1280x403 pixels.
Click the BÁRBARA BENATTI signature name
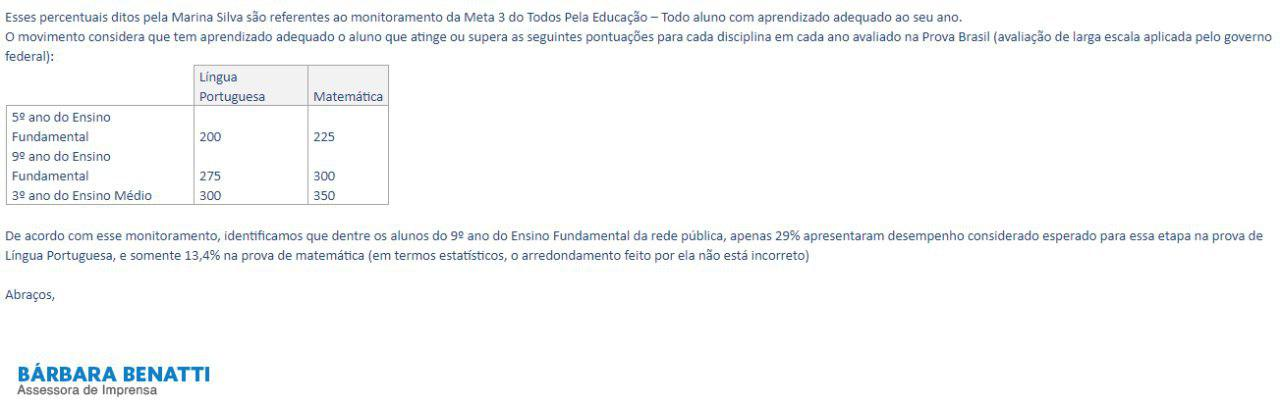[x=114, y=374]
